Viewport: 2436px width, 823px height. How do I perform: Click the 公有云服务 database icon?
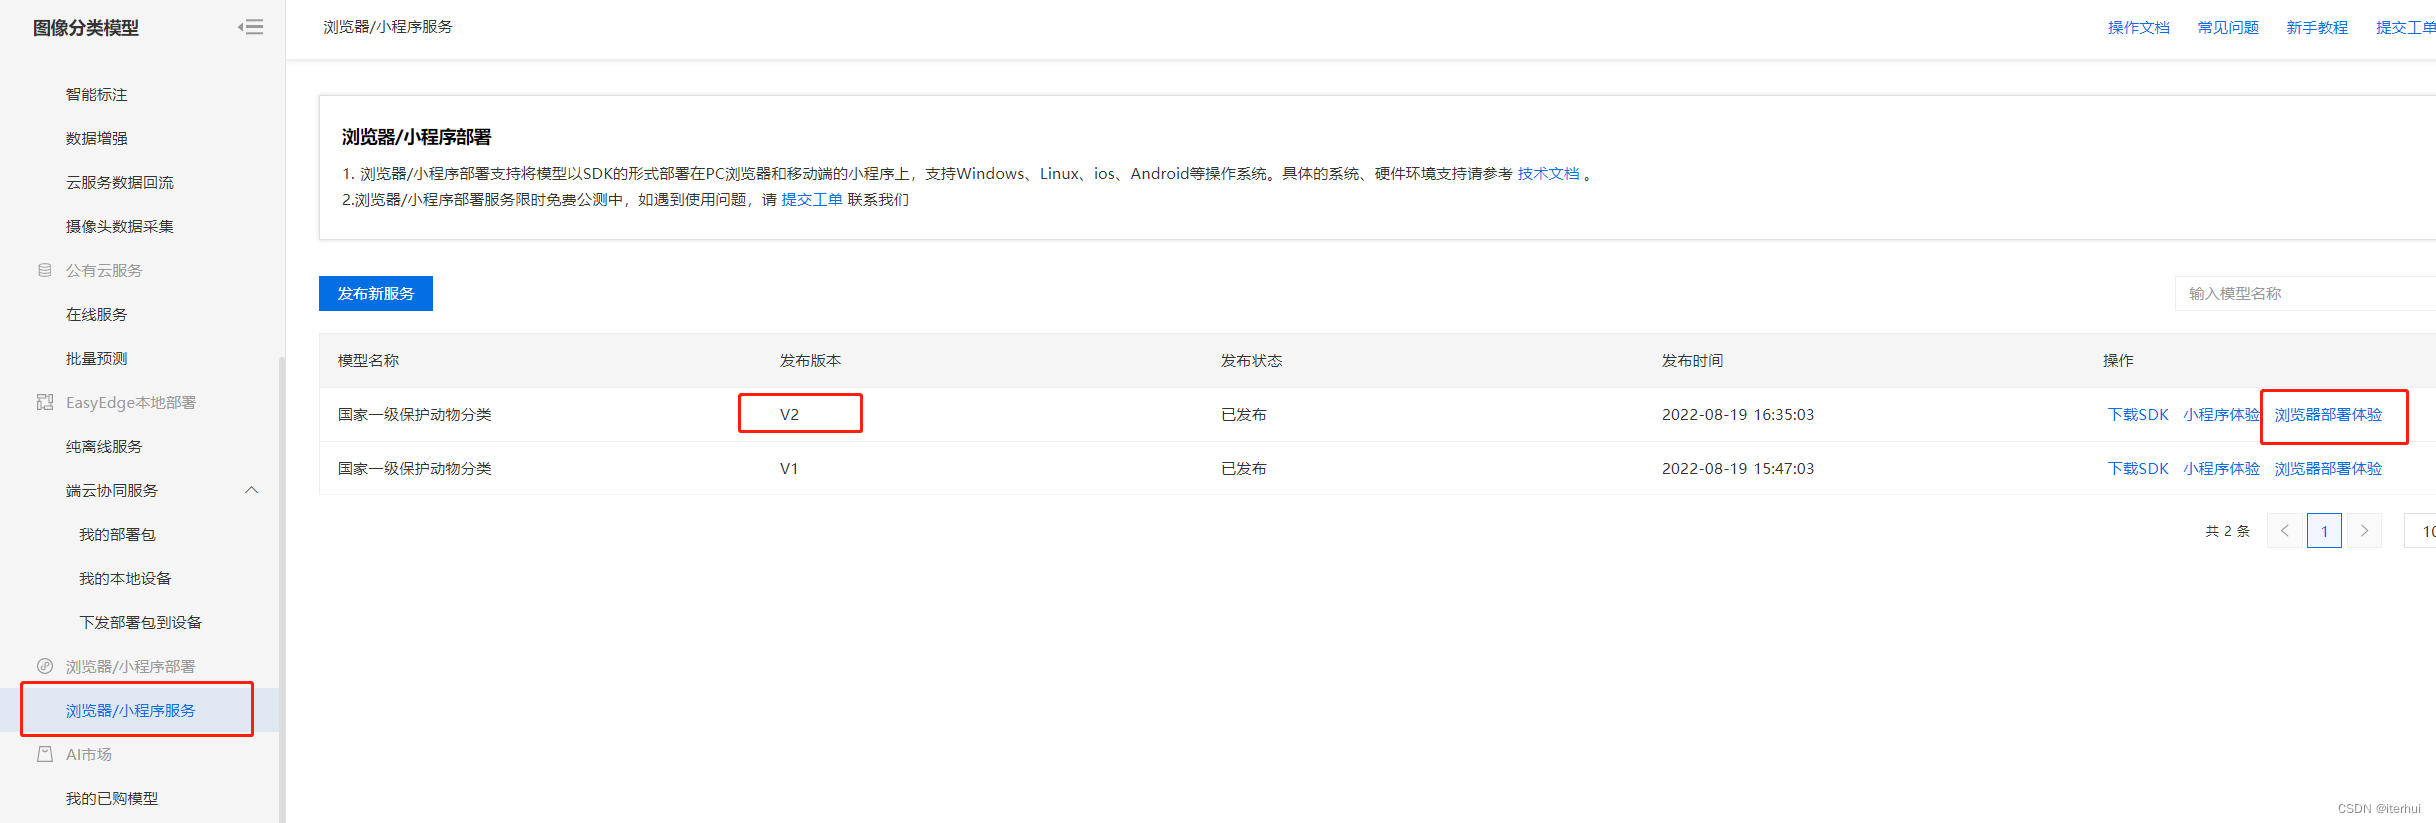pos(45,270)
